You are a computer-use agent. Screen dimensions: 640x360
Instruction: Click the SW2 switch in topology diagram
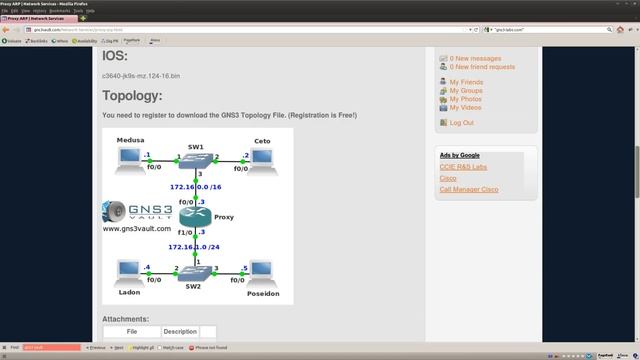195,273
